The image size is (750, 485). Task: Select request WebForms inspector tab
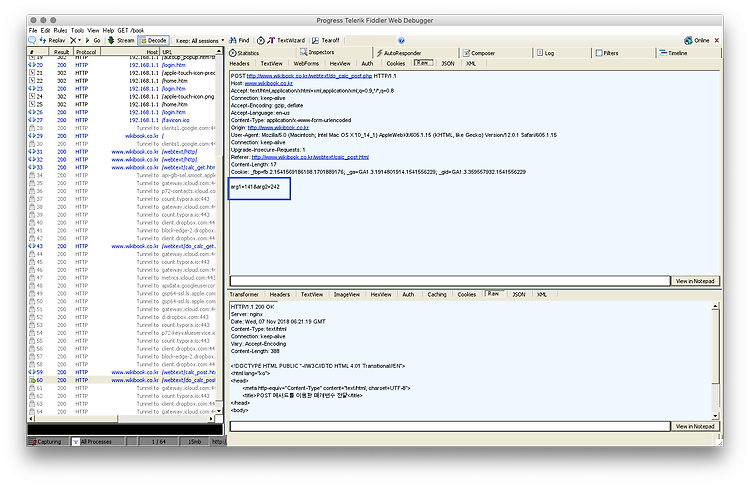point(306,64)
